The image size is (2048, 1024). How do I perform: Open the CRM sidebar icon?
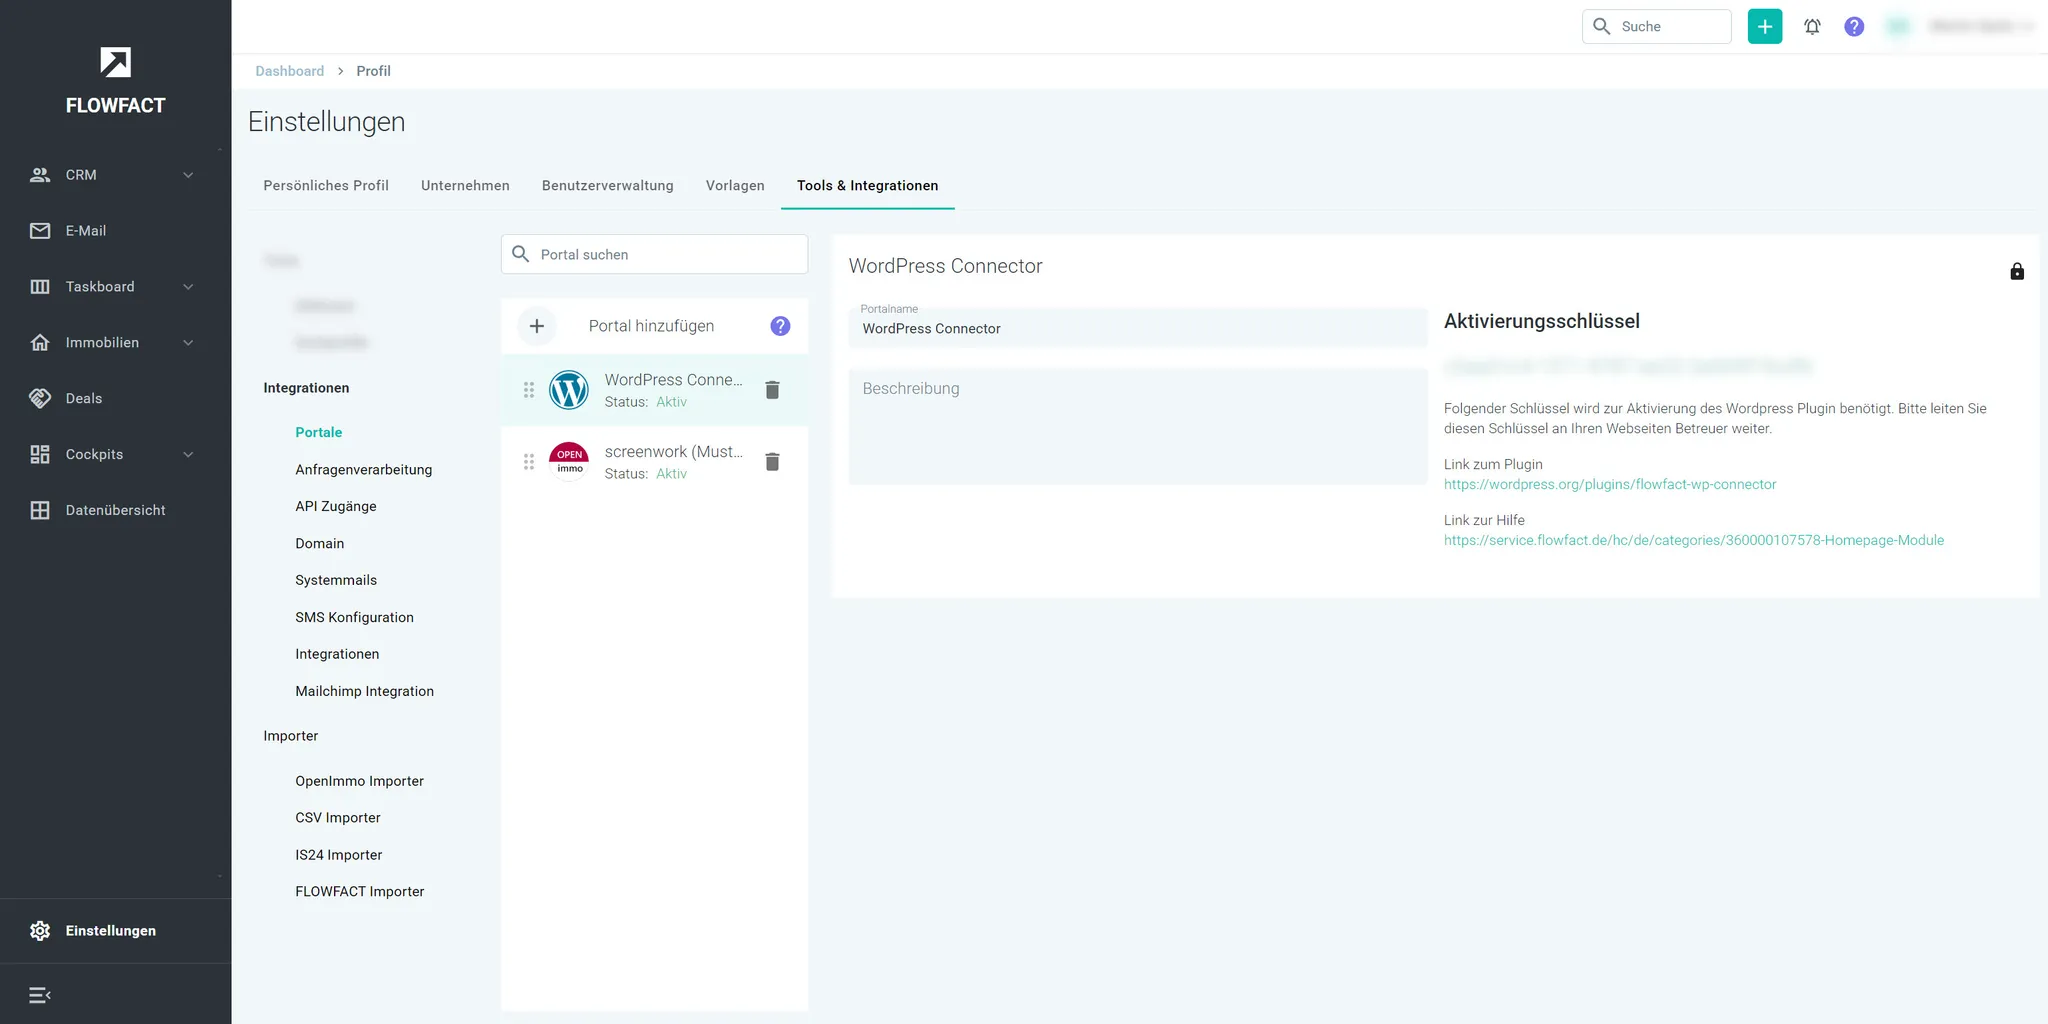[x=40, y=175]
